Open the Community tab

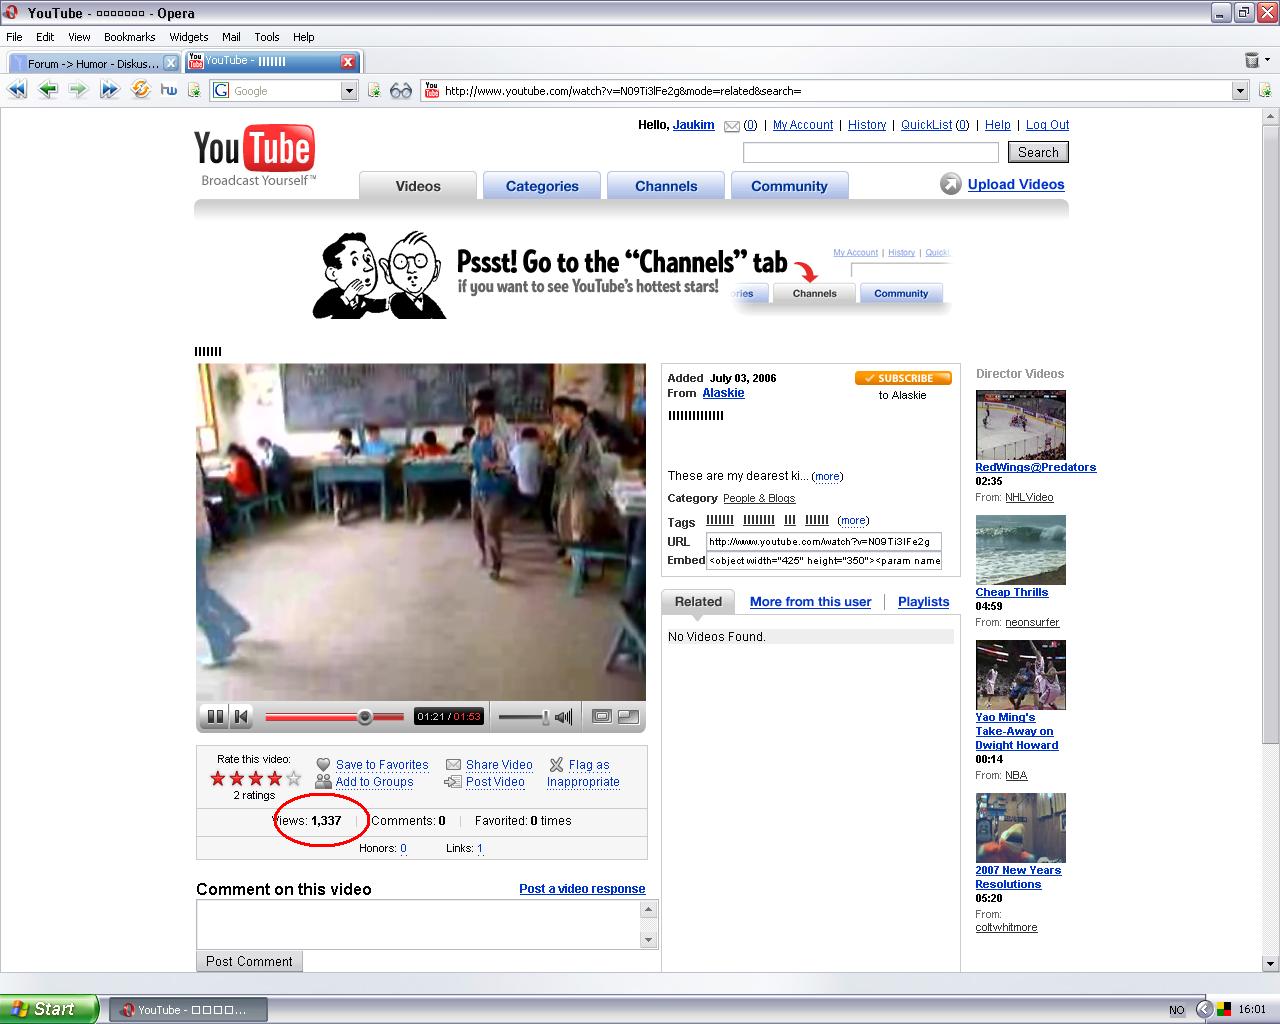[789, 186]
